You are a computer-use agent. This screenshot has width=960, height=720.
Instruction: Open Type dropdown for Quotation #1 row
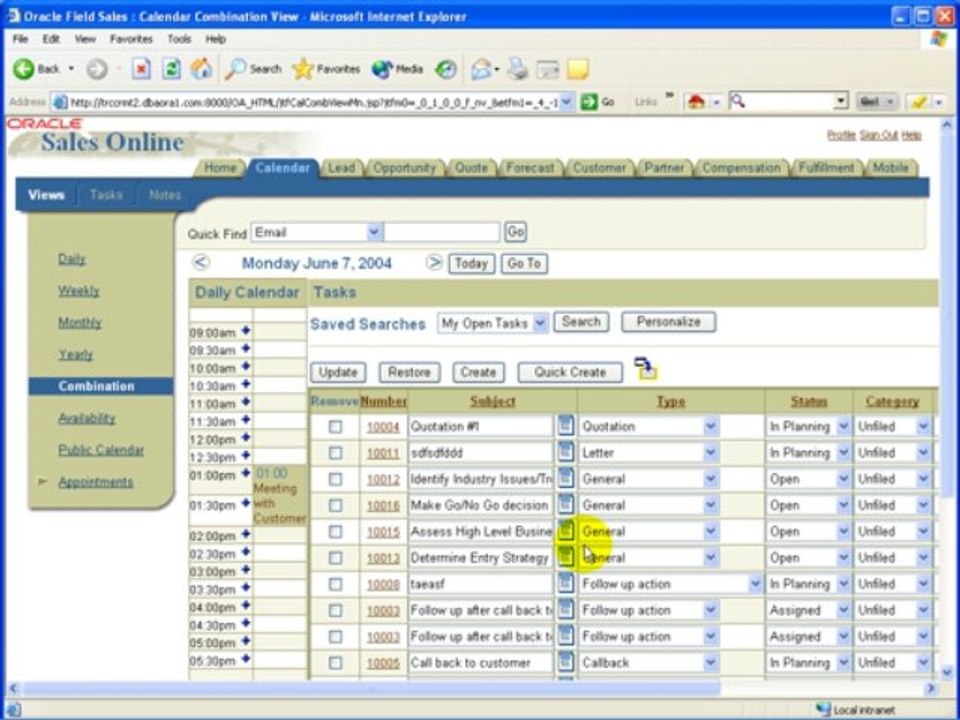710,426
